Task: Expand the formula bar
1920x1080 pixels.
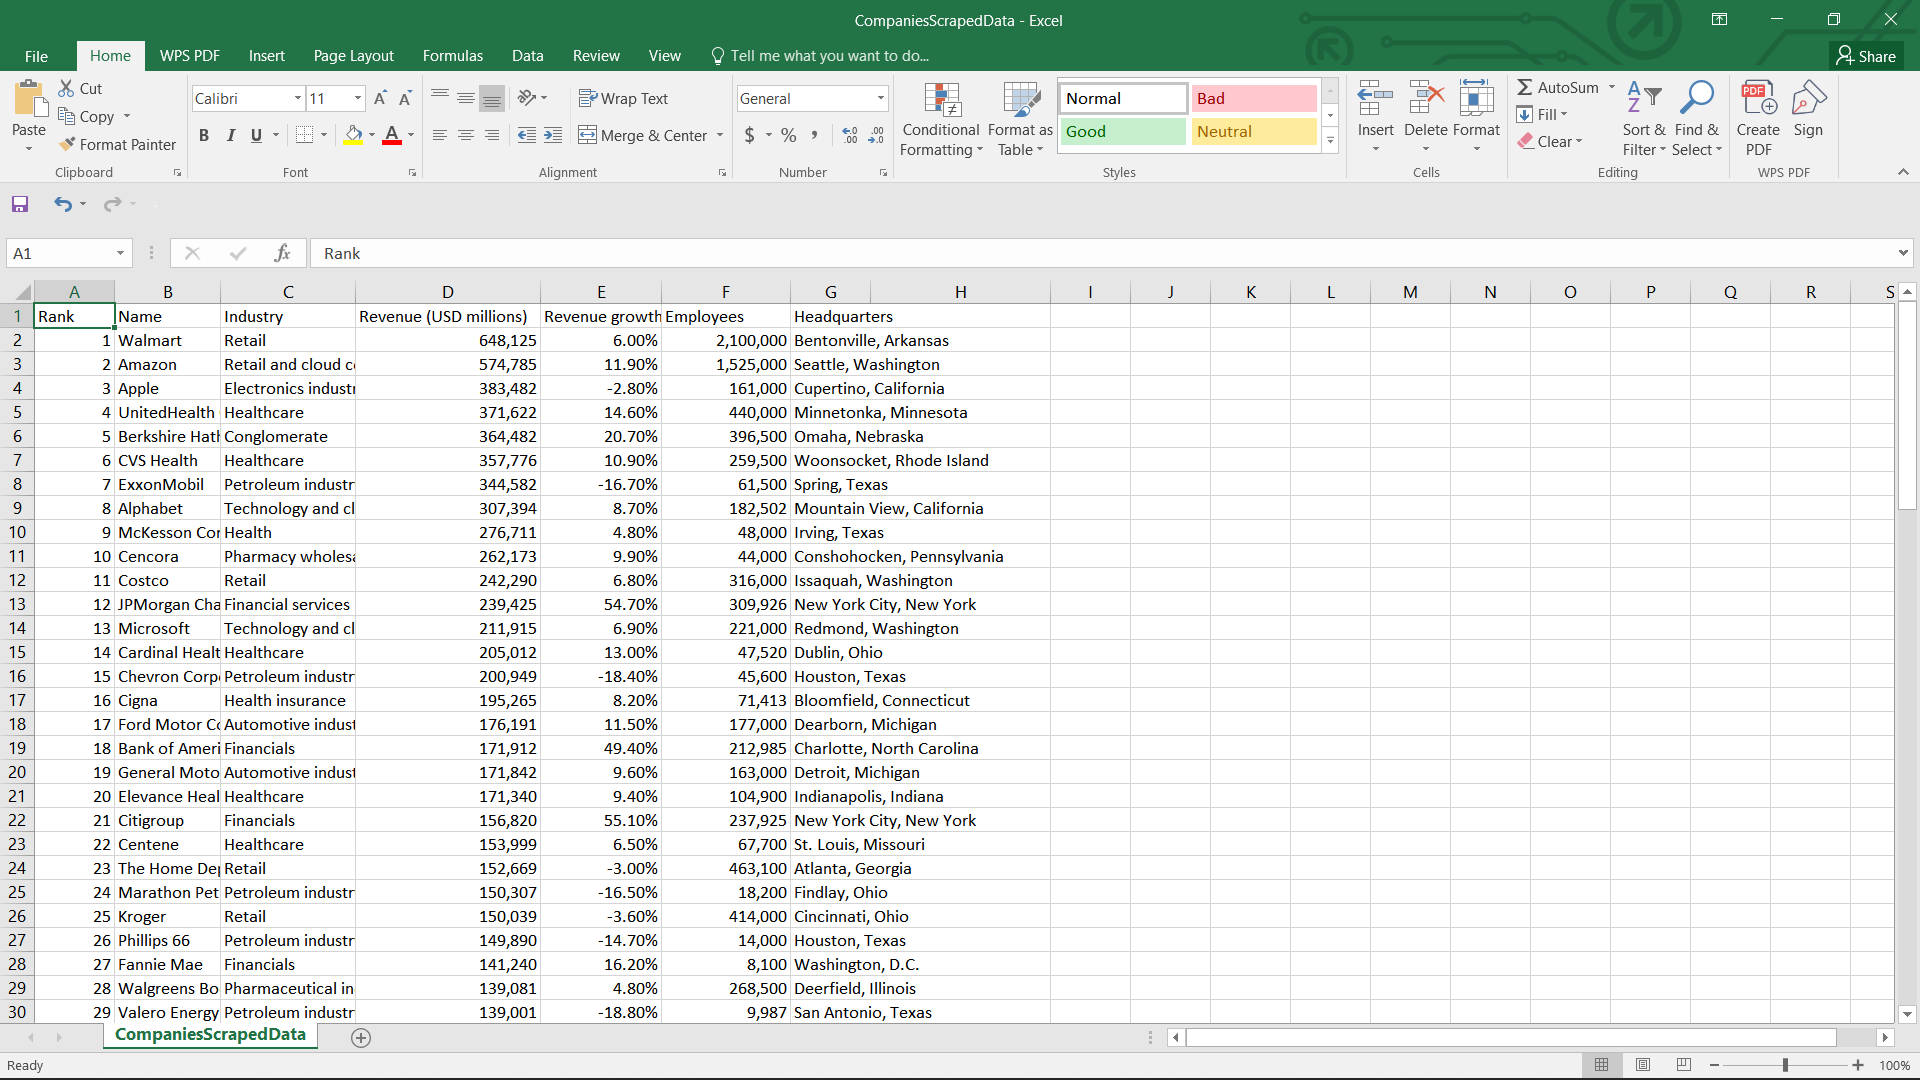Action: (1903, 253)
